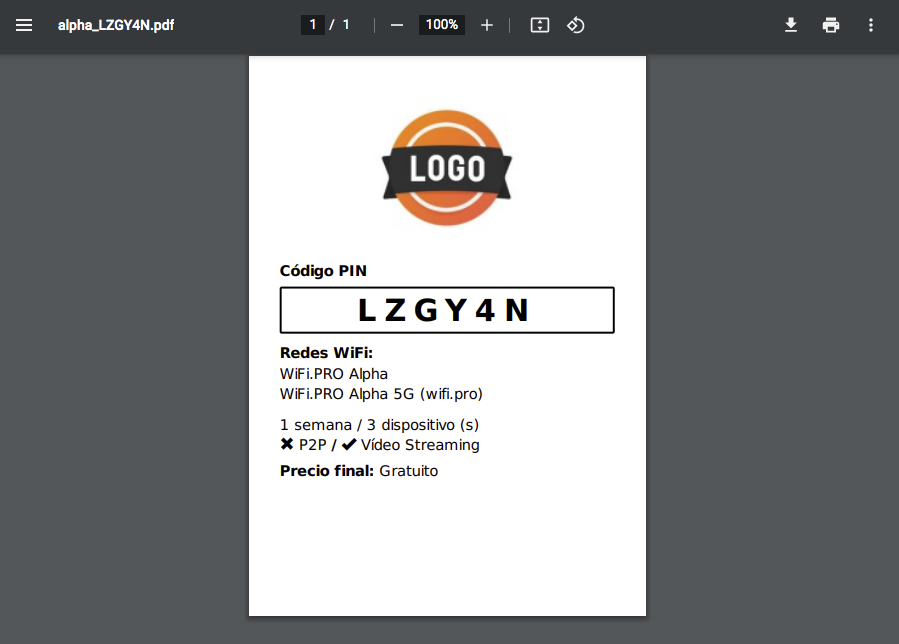The image size is (899, 644).
Task: Click the Código PIN label
Action: pyautogui.click(x=323, y=271)
